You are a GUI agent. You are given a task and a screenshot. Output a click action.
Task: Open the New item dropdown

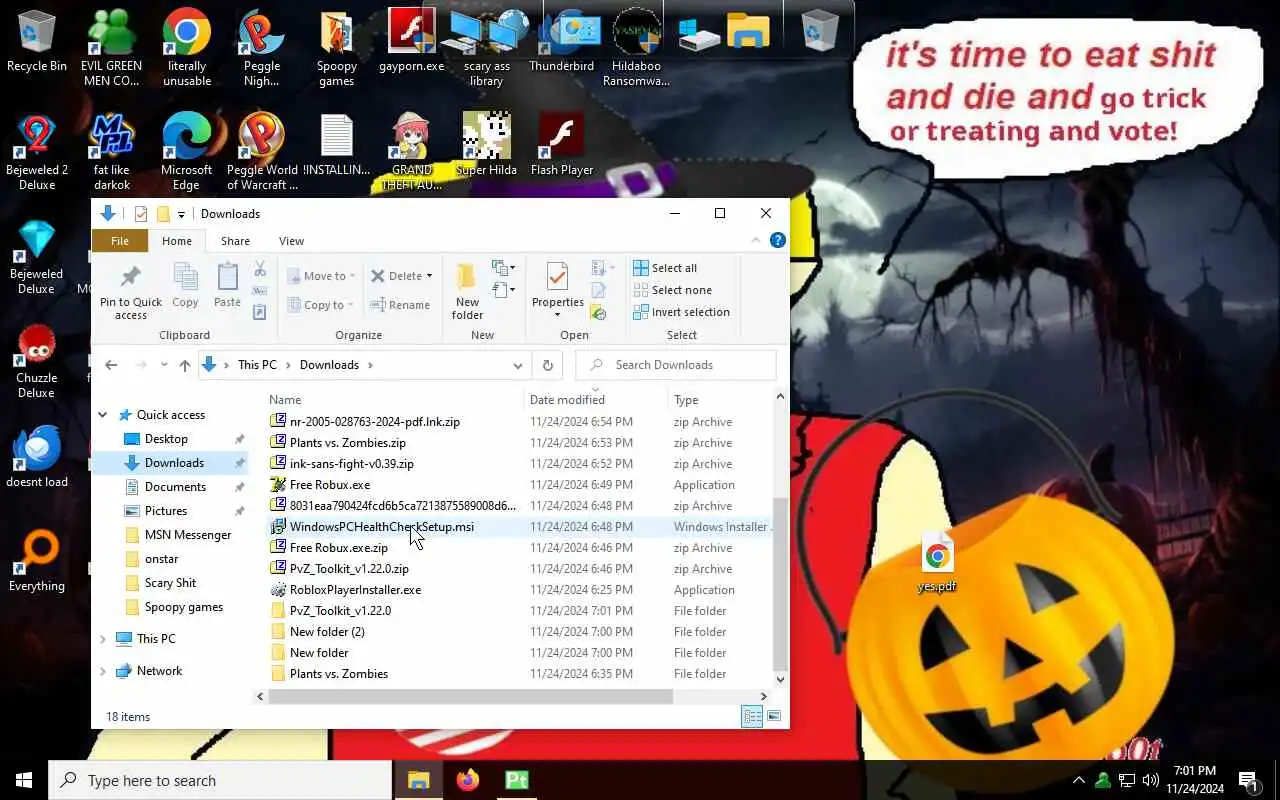(503, 269)
